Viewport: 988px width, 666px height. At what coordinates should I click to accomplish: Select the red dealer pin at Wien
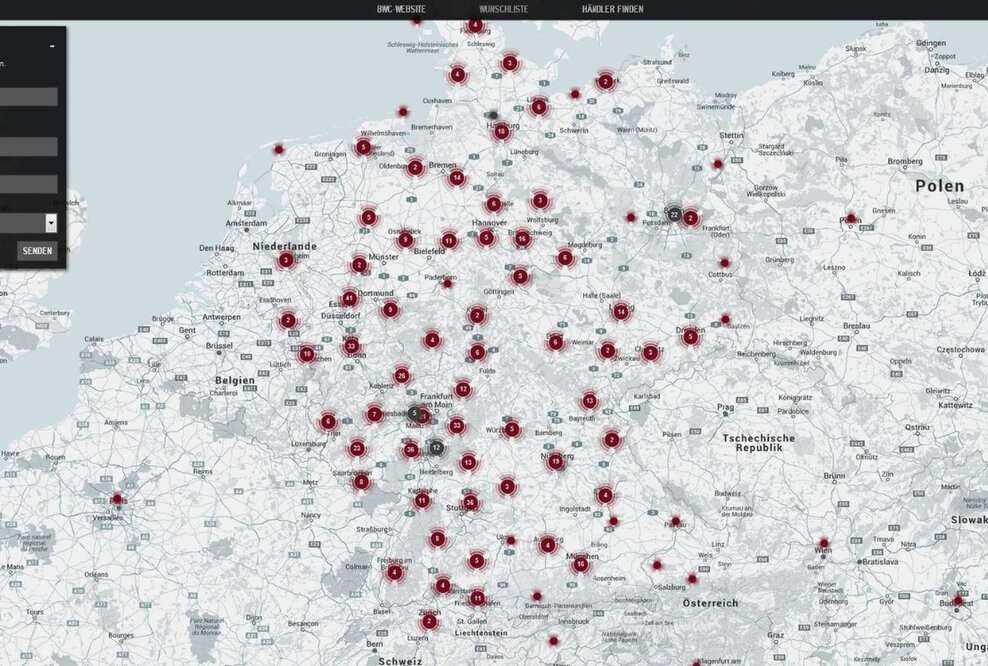click(823, 544)
